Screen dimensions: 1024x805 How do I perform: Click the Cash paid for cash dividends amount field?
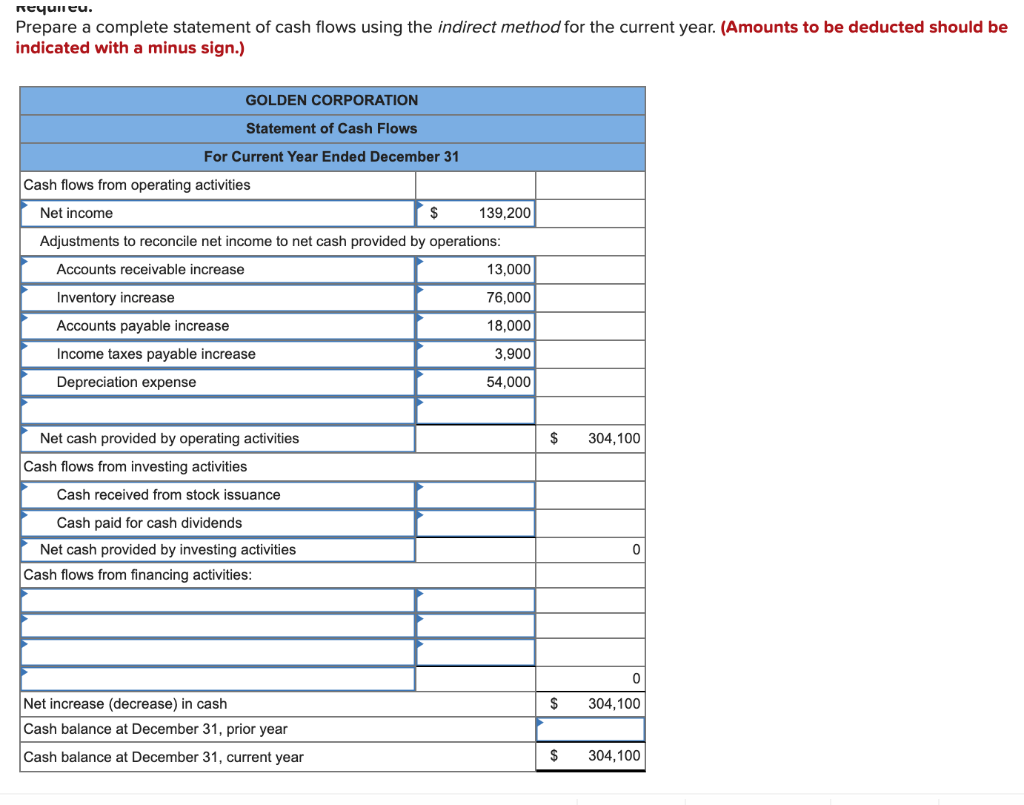(x=476, y=522)
